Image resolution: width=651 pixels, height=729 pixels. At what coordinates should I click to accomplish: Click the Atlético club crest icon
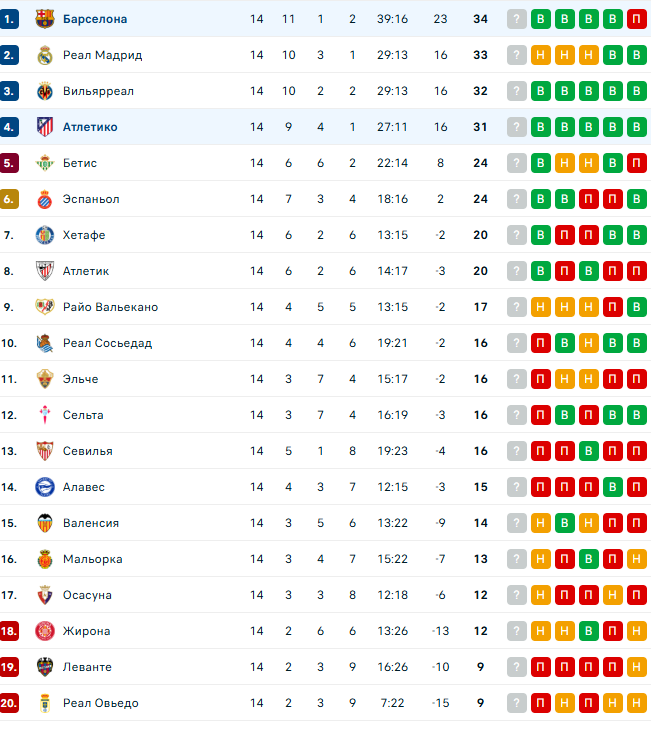click(44, 127)
